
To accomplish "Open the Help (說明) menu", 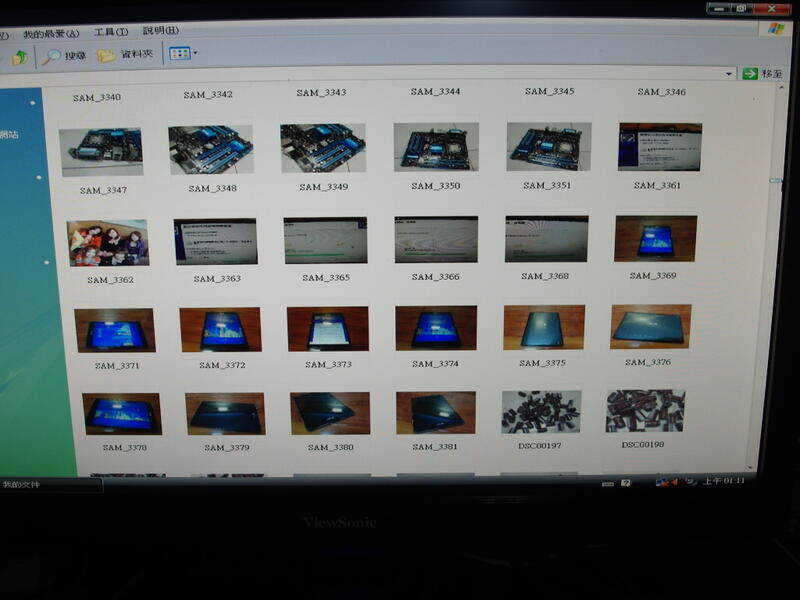I will pyautogui.click(x=160, y=31).
